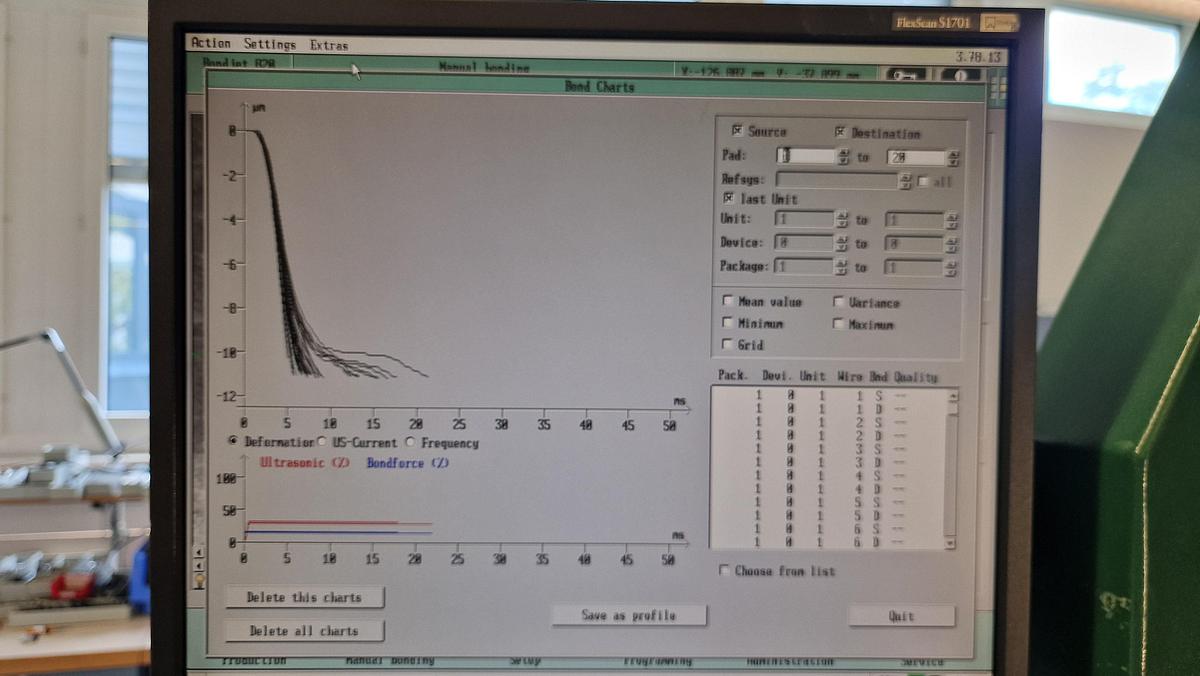Screen dimensions: 1200x676
Task: Click the Package start value stepper arrows
Action: click(x=842, y=266)
